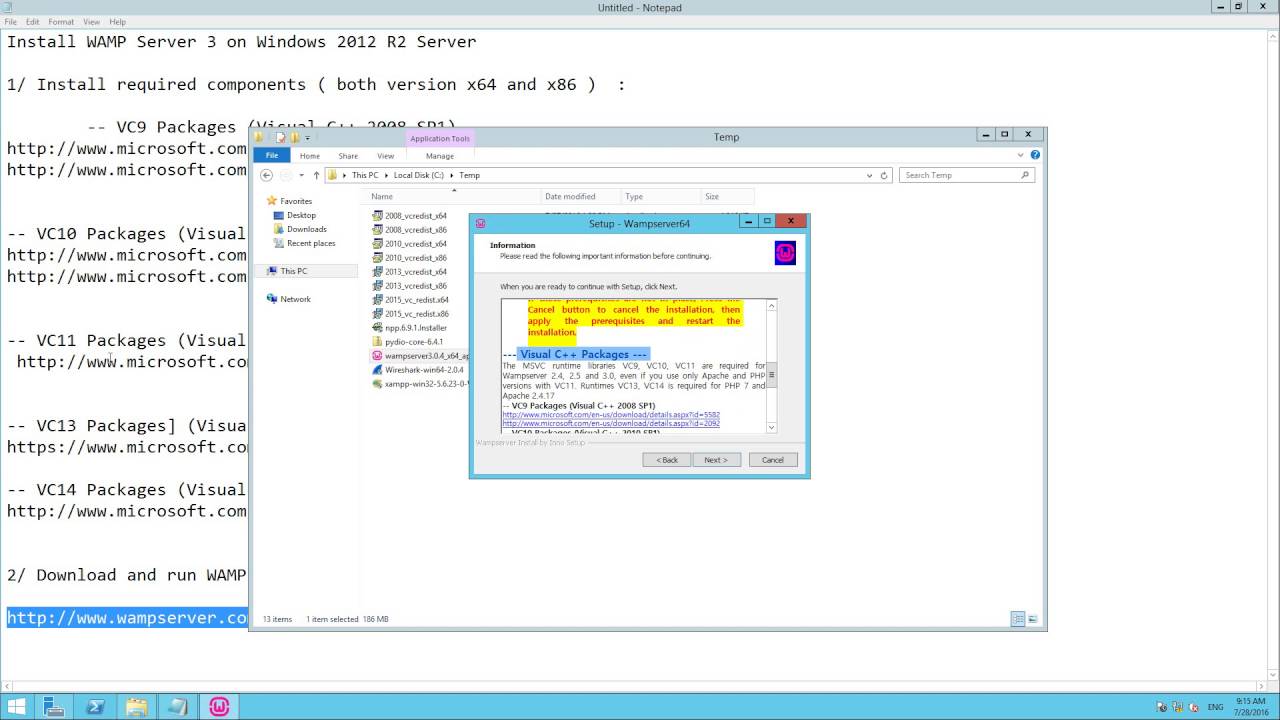Open the recent locations dropdown in Explorer
Image resolution: width=1280 pixels, height=720 pixels.
tap(301, 175)
